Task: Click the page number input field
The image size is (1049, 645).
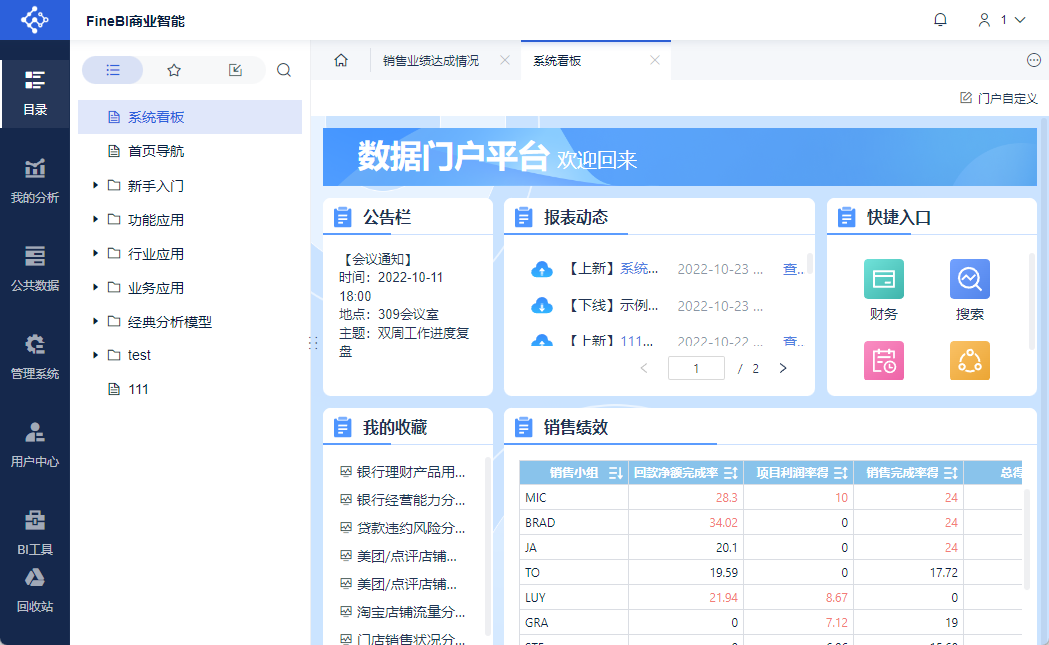Action: (x=696, y=368)
